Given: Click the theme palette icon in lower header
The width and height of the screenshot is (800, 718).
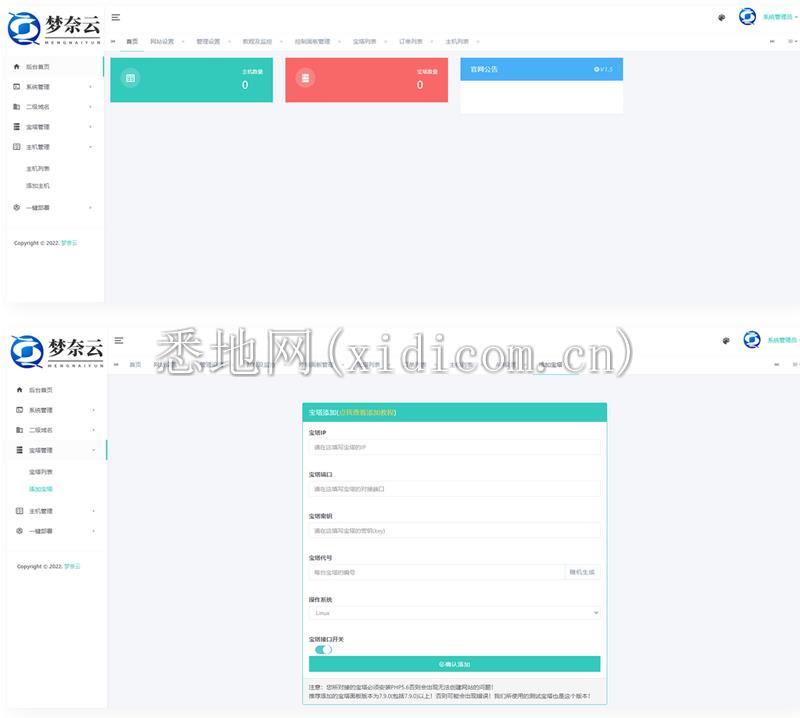Looking at the screenshot, I should click(x=726, y=341).
